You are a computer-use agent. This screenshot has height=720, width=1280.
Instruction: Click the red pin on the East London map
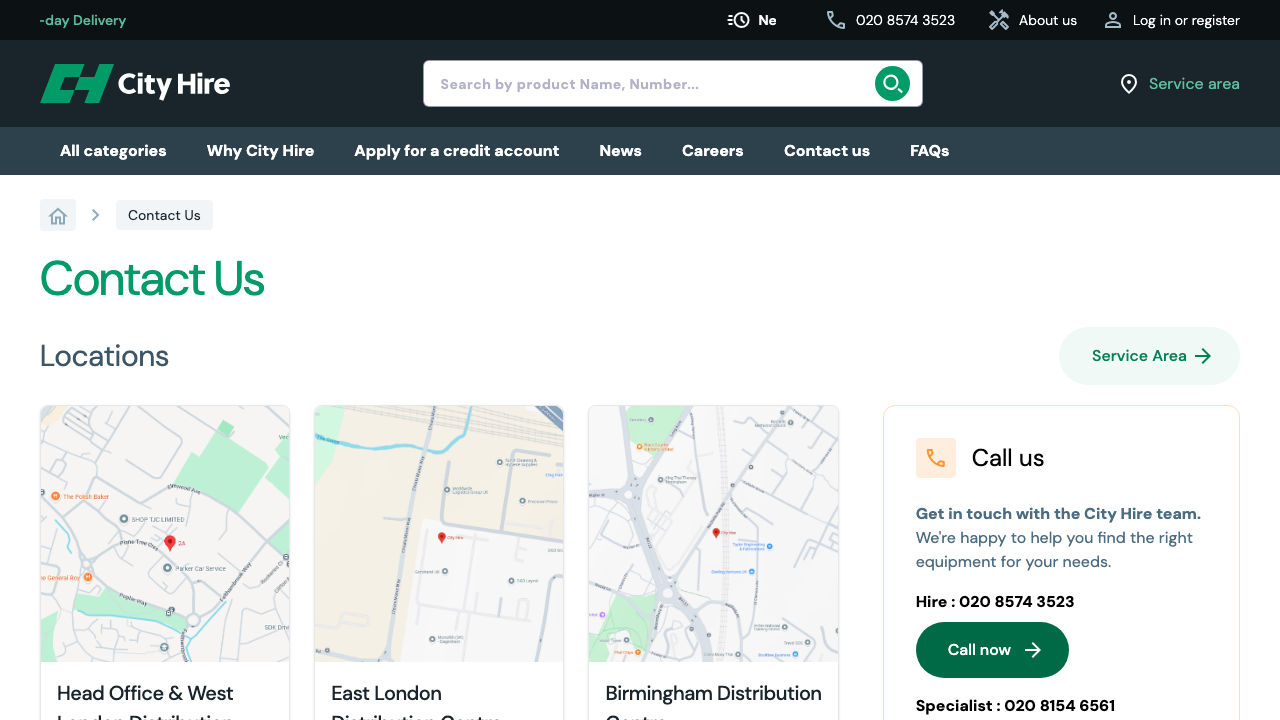point(441,537)
